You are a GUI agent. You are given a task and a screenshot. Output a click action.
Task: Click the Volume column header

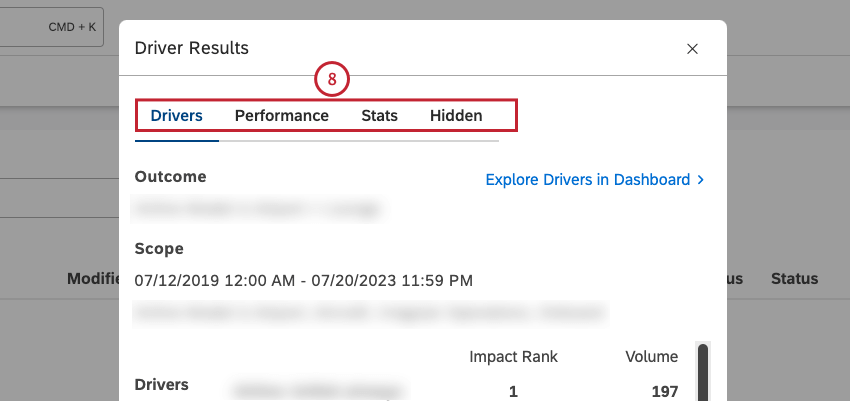[x=652, y=357]
